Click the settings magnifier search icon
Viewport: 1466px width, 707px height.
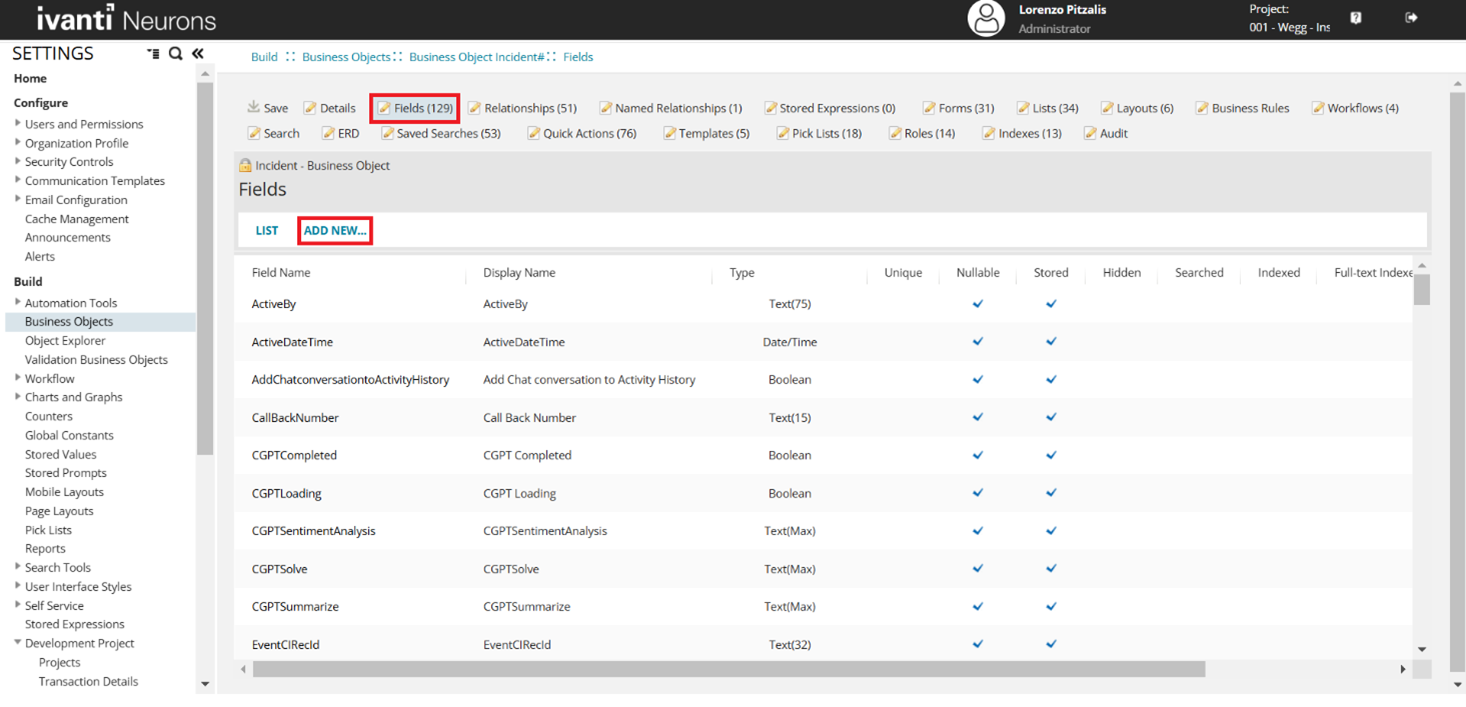point(175,53)
